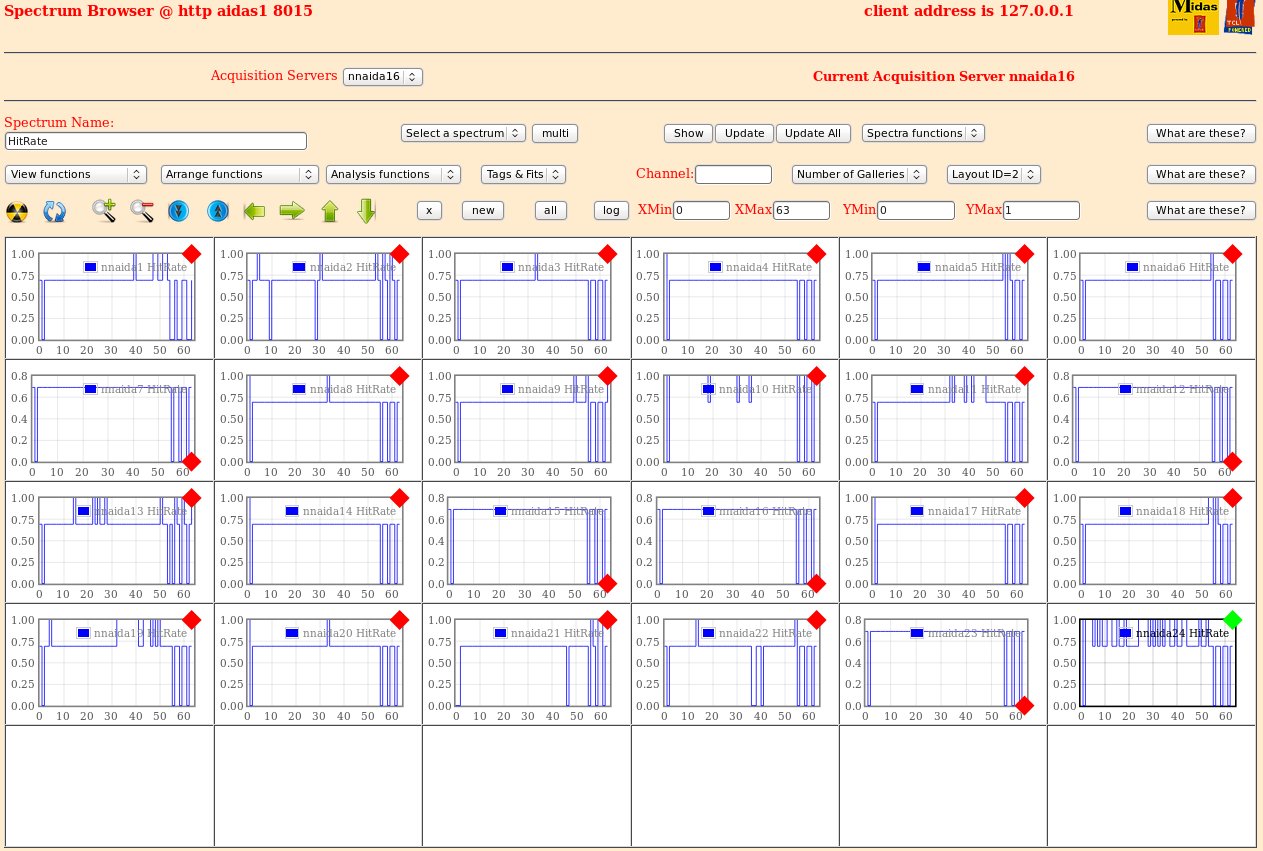Zoom out with the red-minus magnifier

click(142, 211)
